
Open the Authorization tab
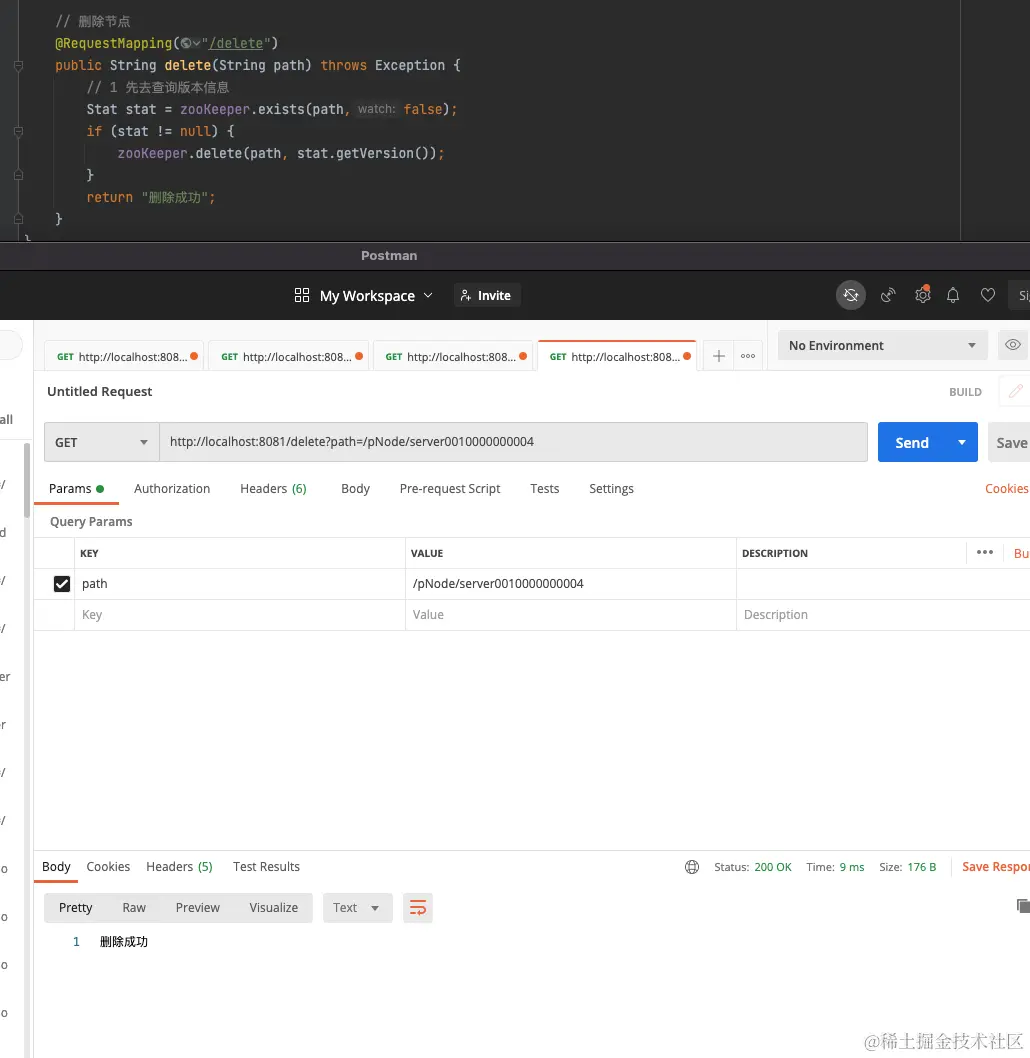[172, 489]
